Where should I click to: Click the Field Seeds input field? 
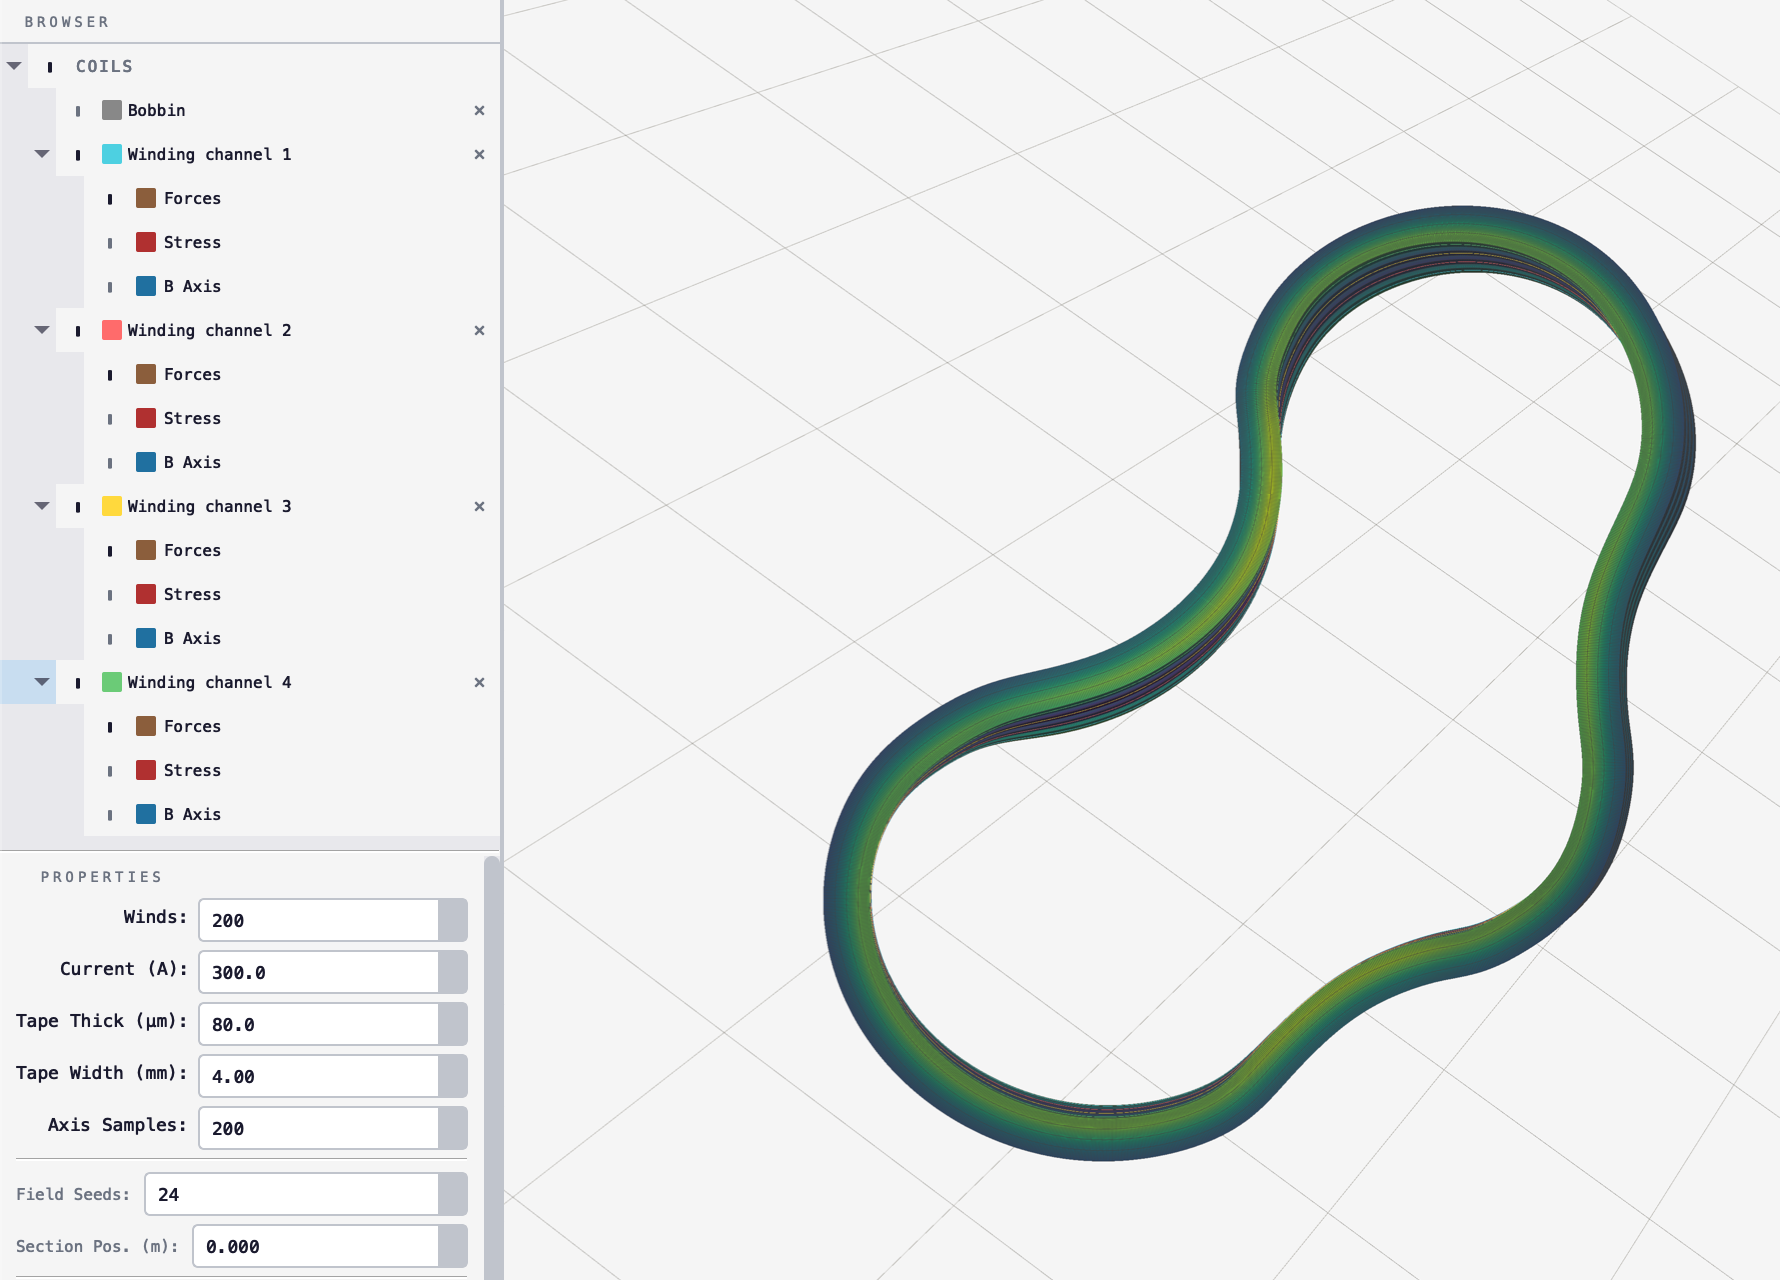point(291,1194)
